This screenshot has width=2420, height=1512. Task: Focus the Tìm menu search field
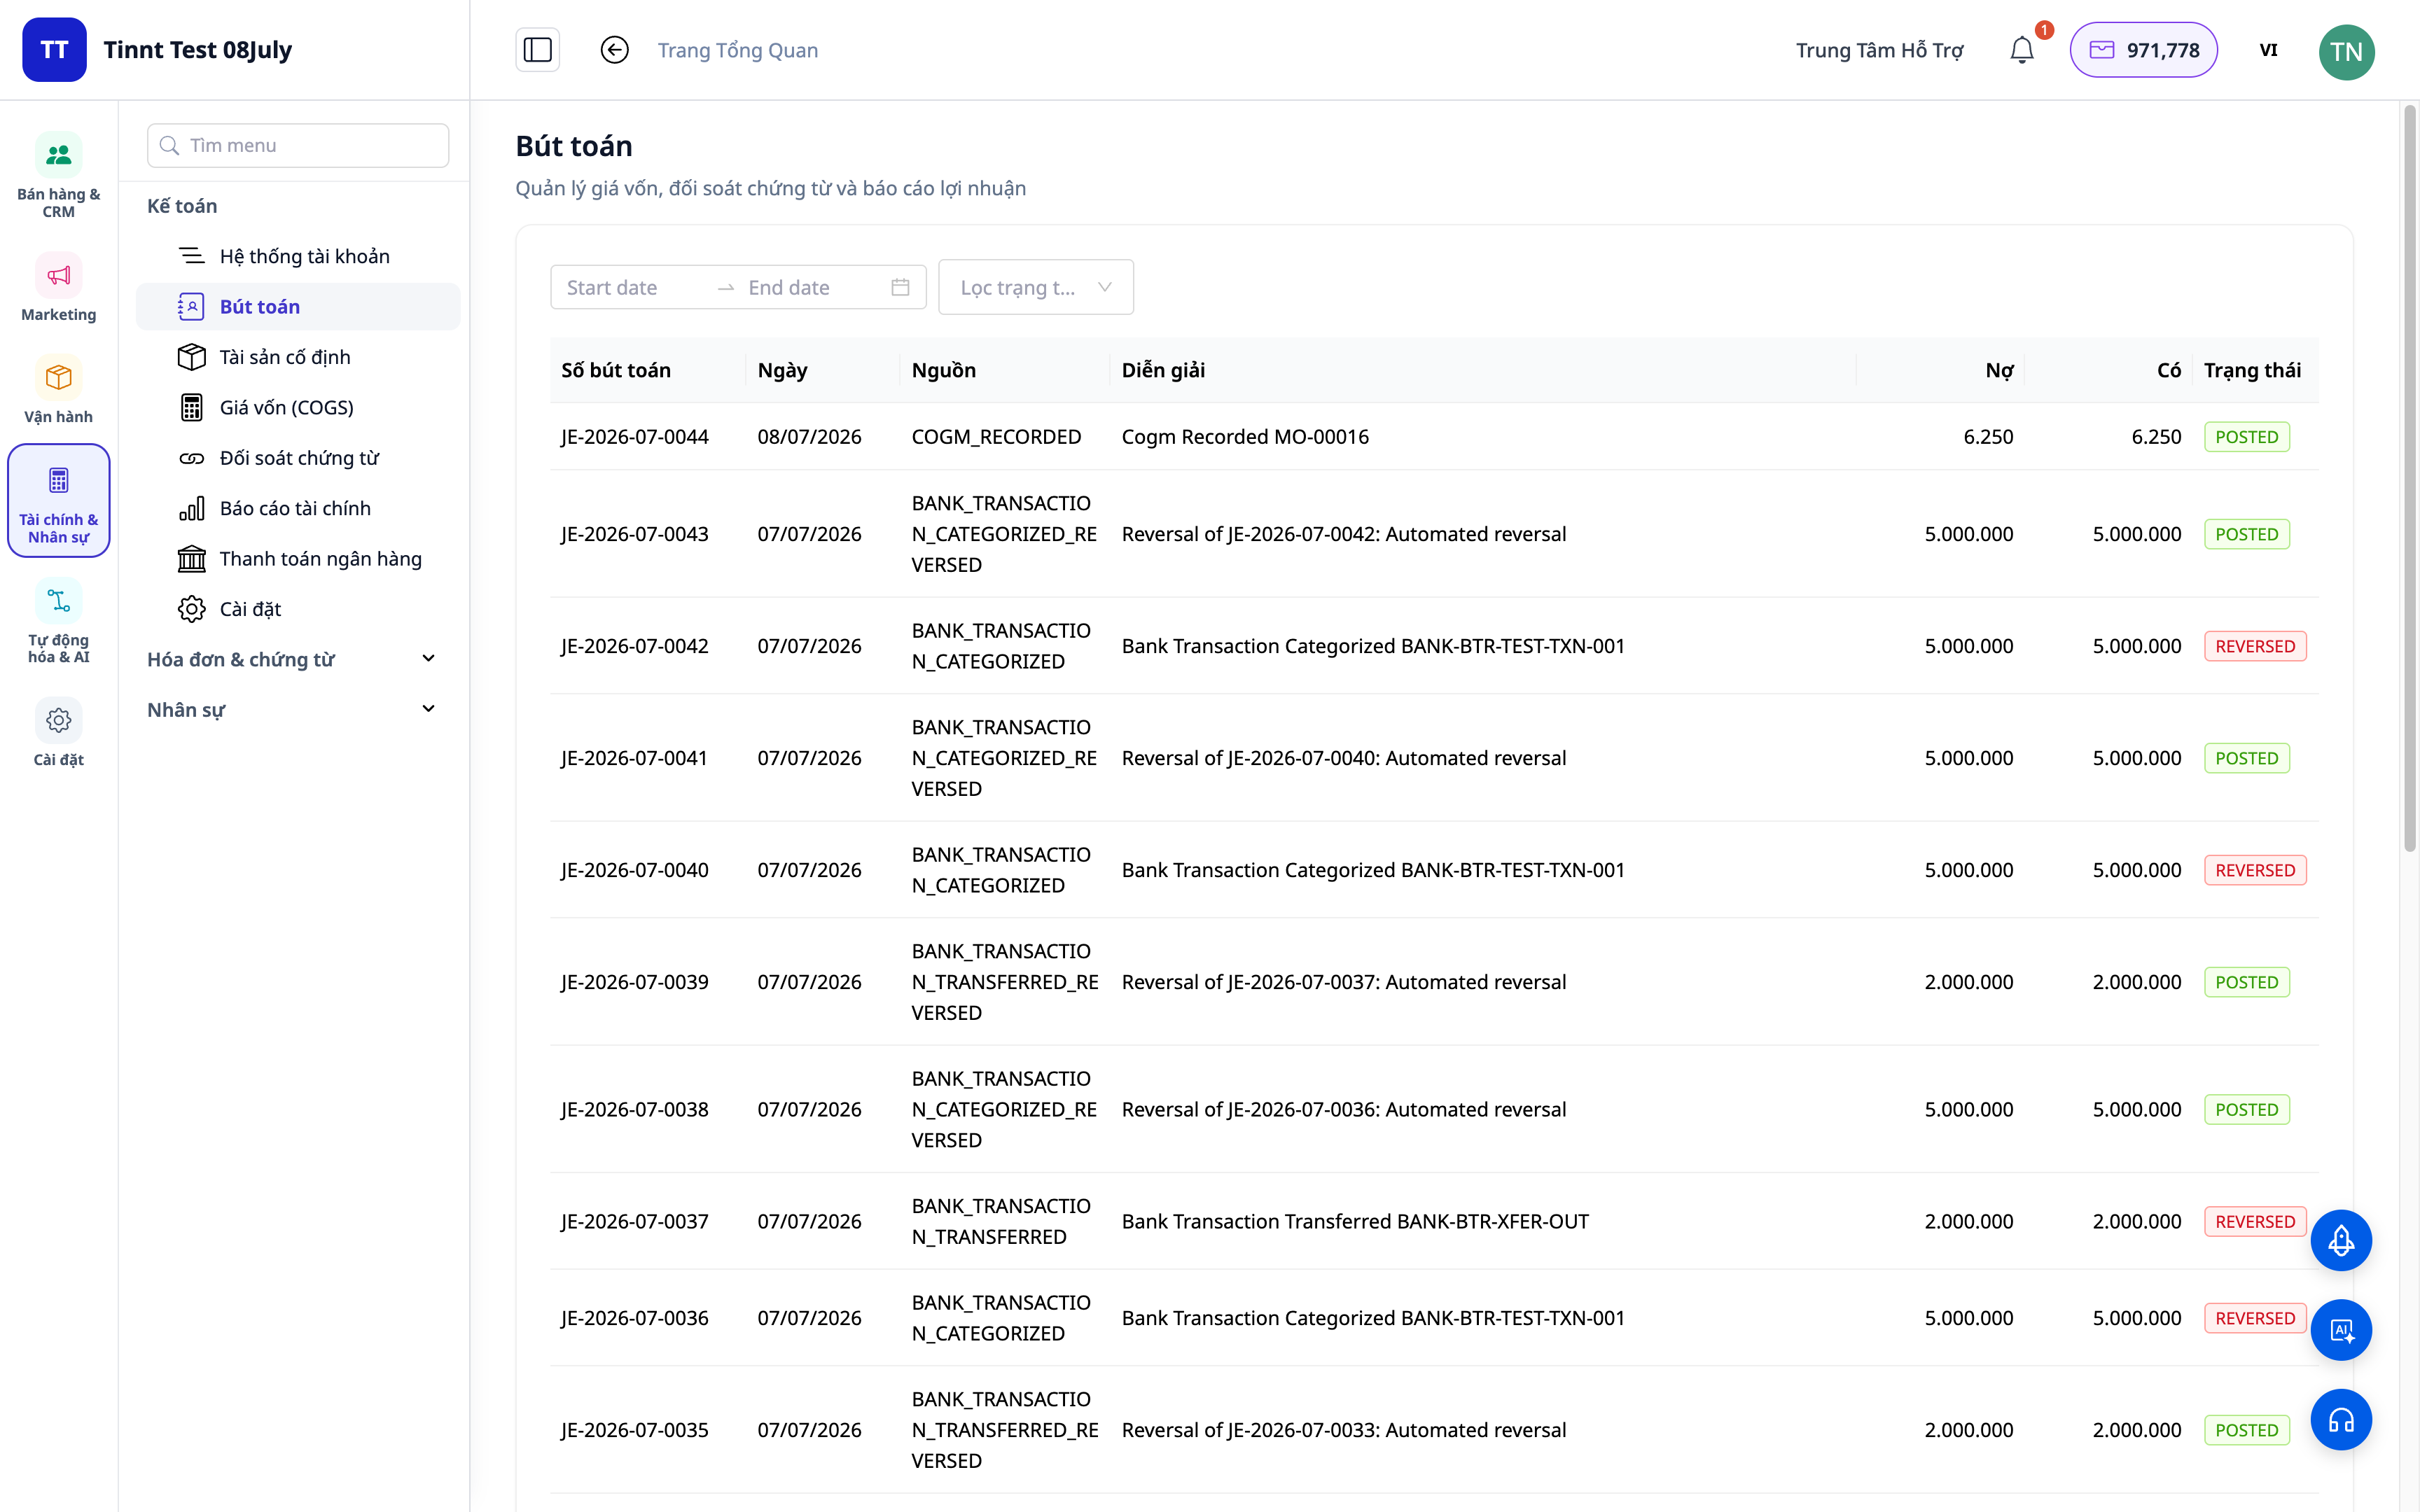click(298, 145)
